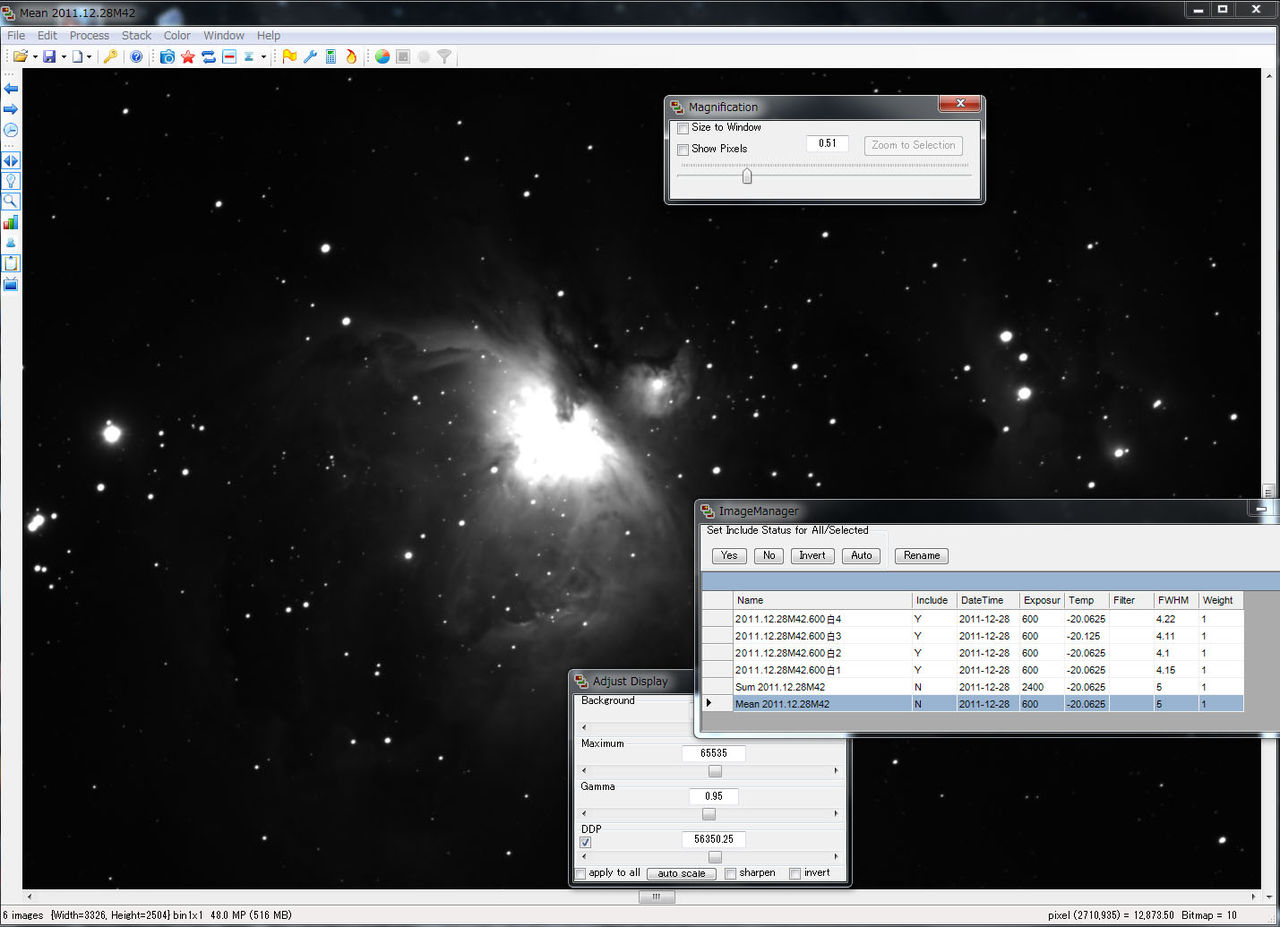Click the open folder toolbar icon

pos(19,57)
